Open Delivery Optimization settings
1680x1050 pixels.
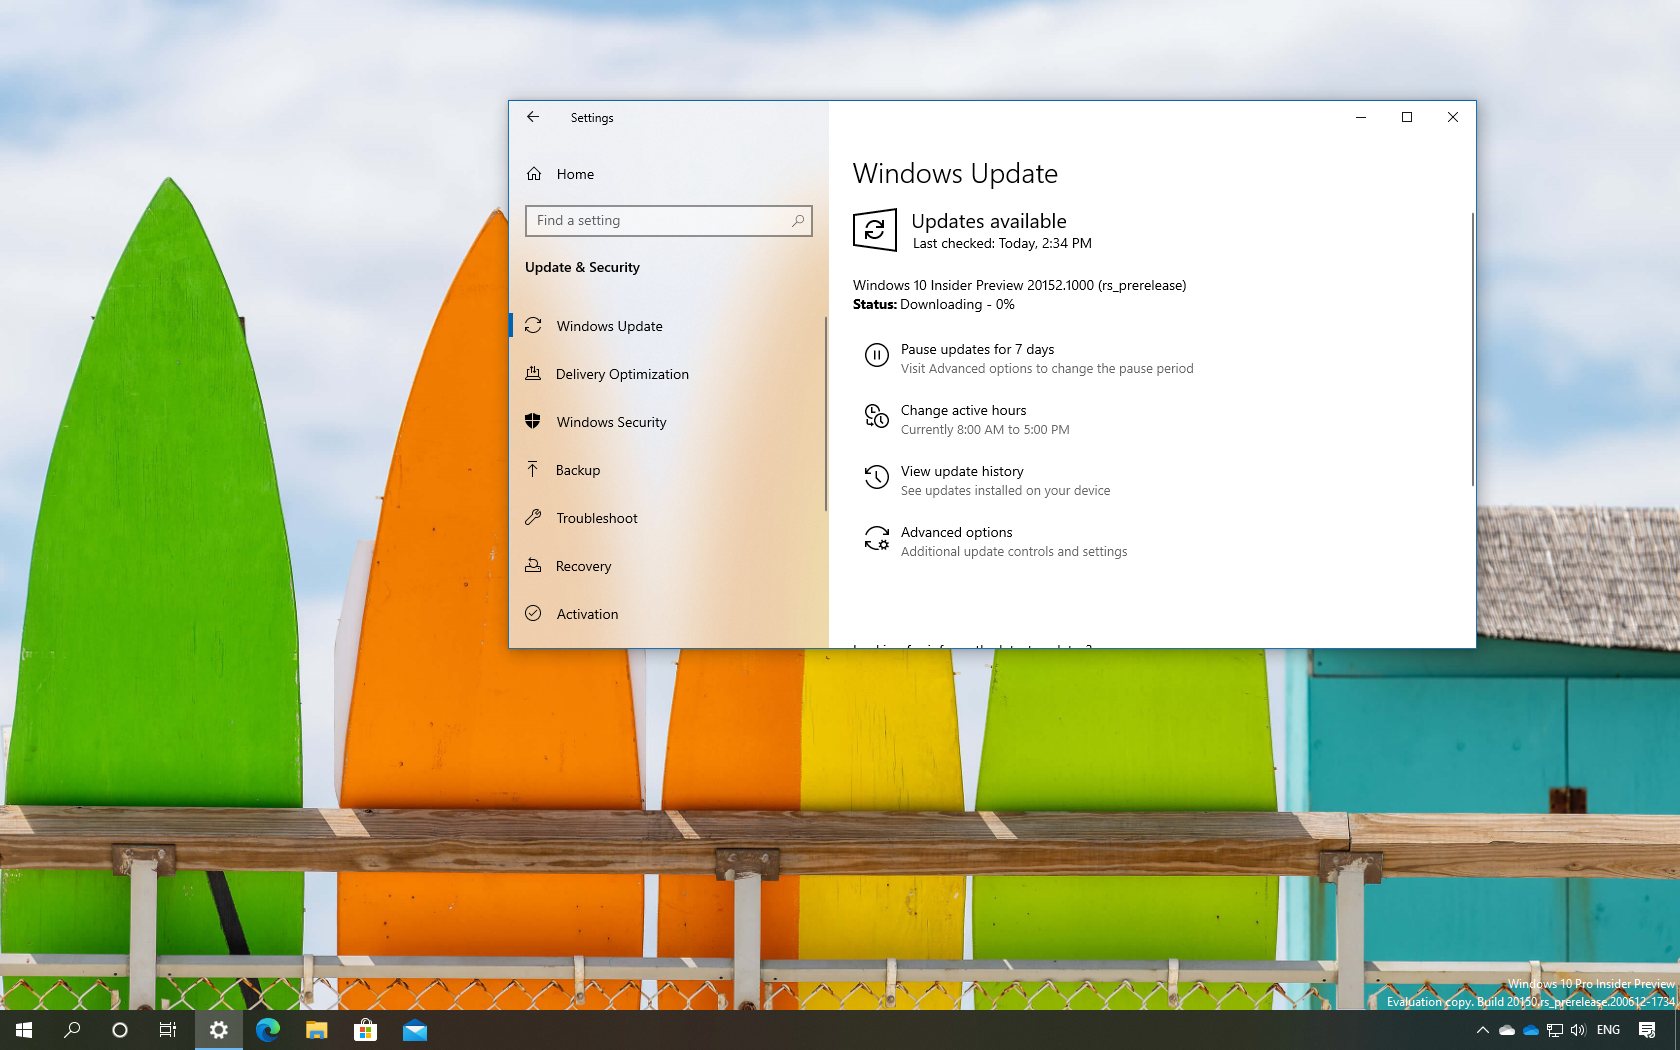click(621, 374)
